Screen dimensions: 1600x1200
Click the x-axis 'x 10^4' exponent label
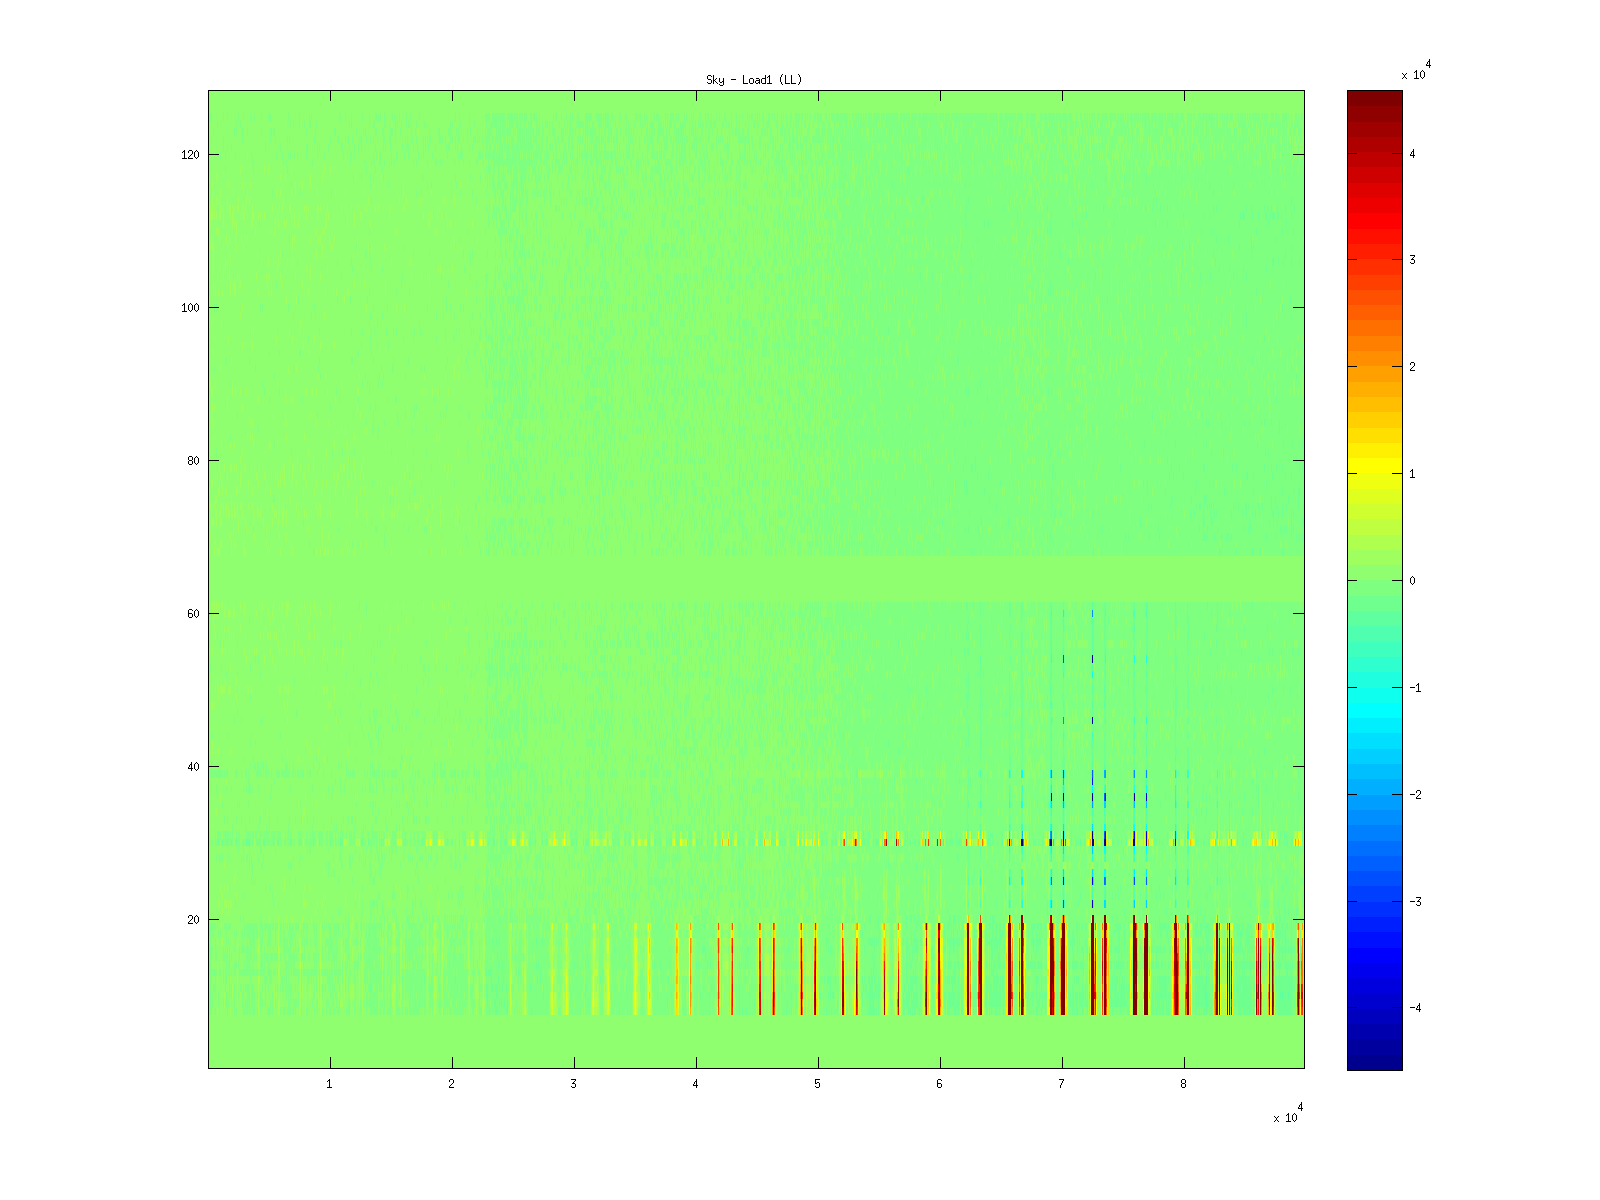tap(1286, 1115)
